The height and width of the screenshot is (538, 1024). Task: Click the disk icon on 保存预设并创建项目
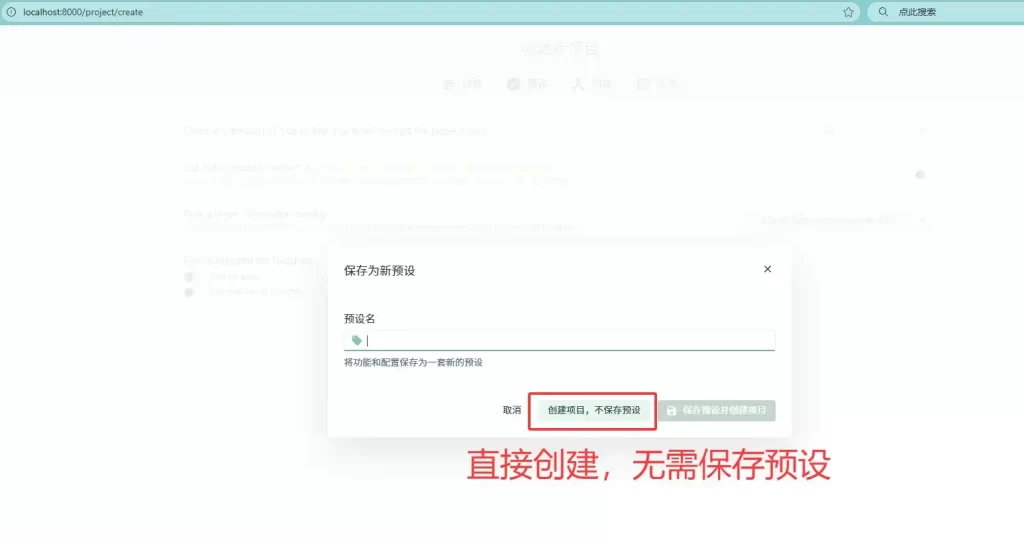(x=672, y=410)
